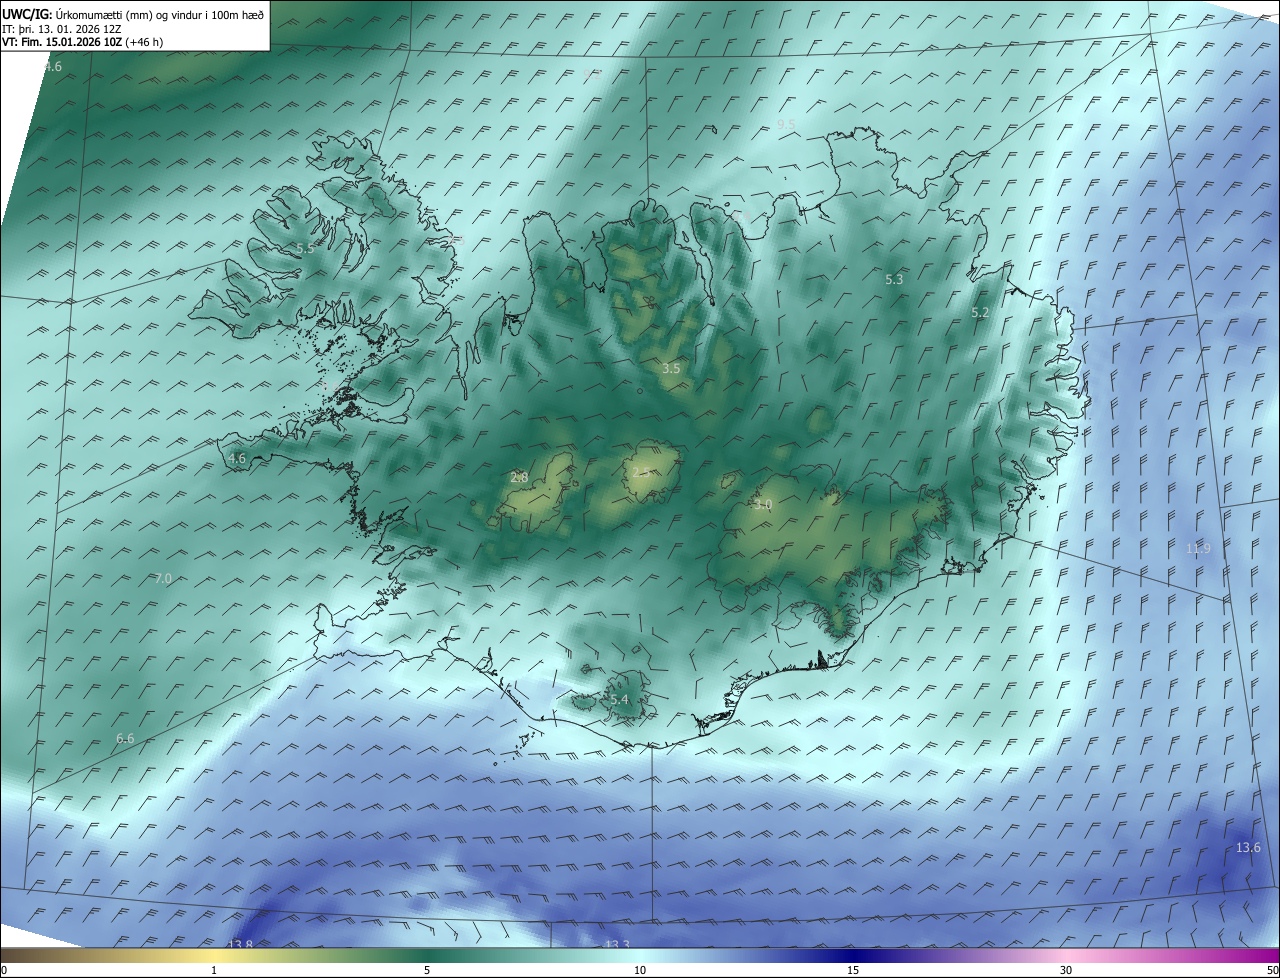This screenshot has height=978, width=1280.
Task: Click the 0 tick on the color scale
Action: tap(4, 970)
